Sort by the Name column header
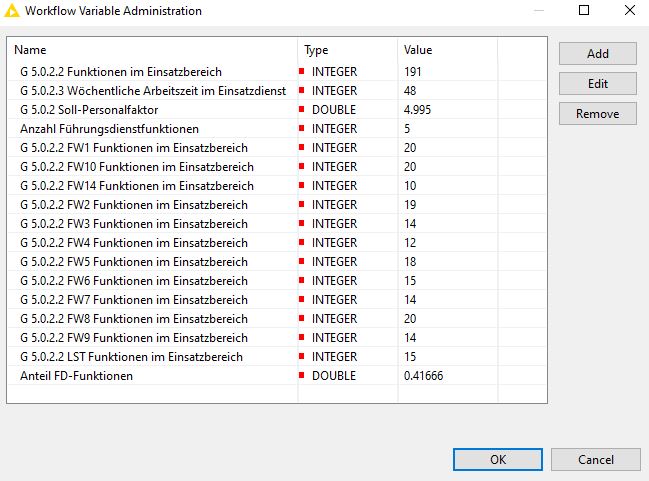 click(152, 50)
